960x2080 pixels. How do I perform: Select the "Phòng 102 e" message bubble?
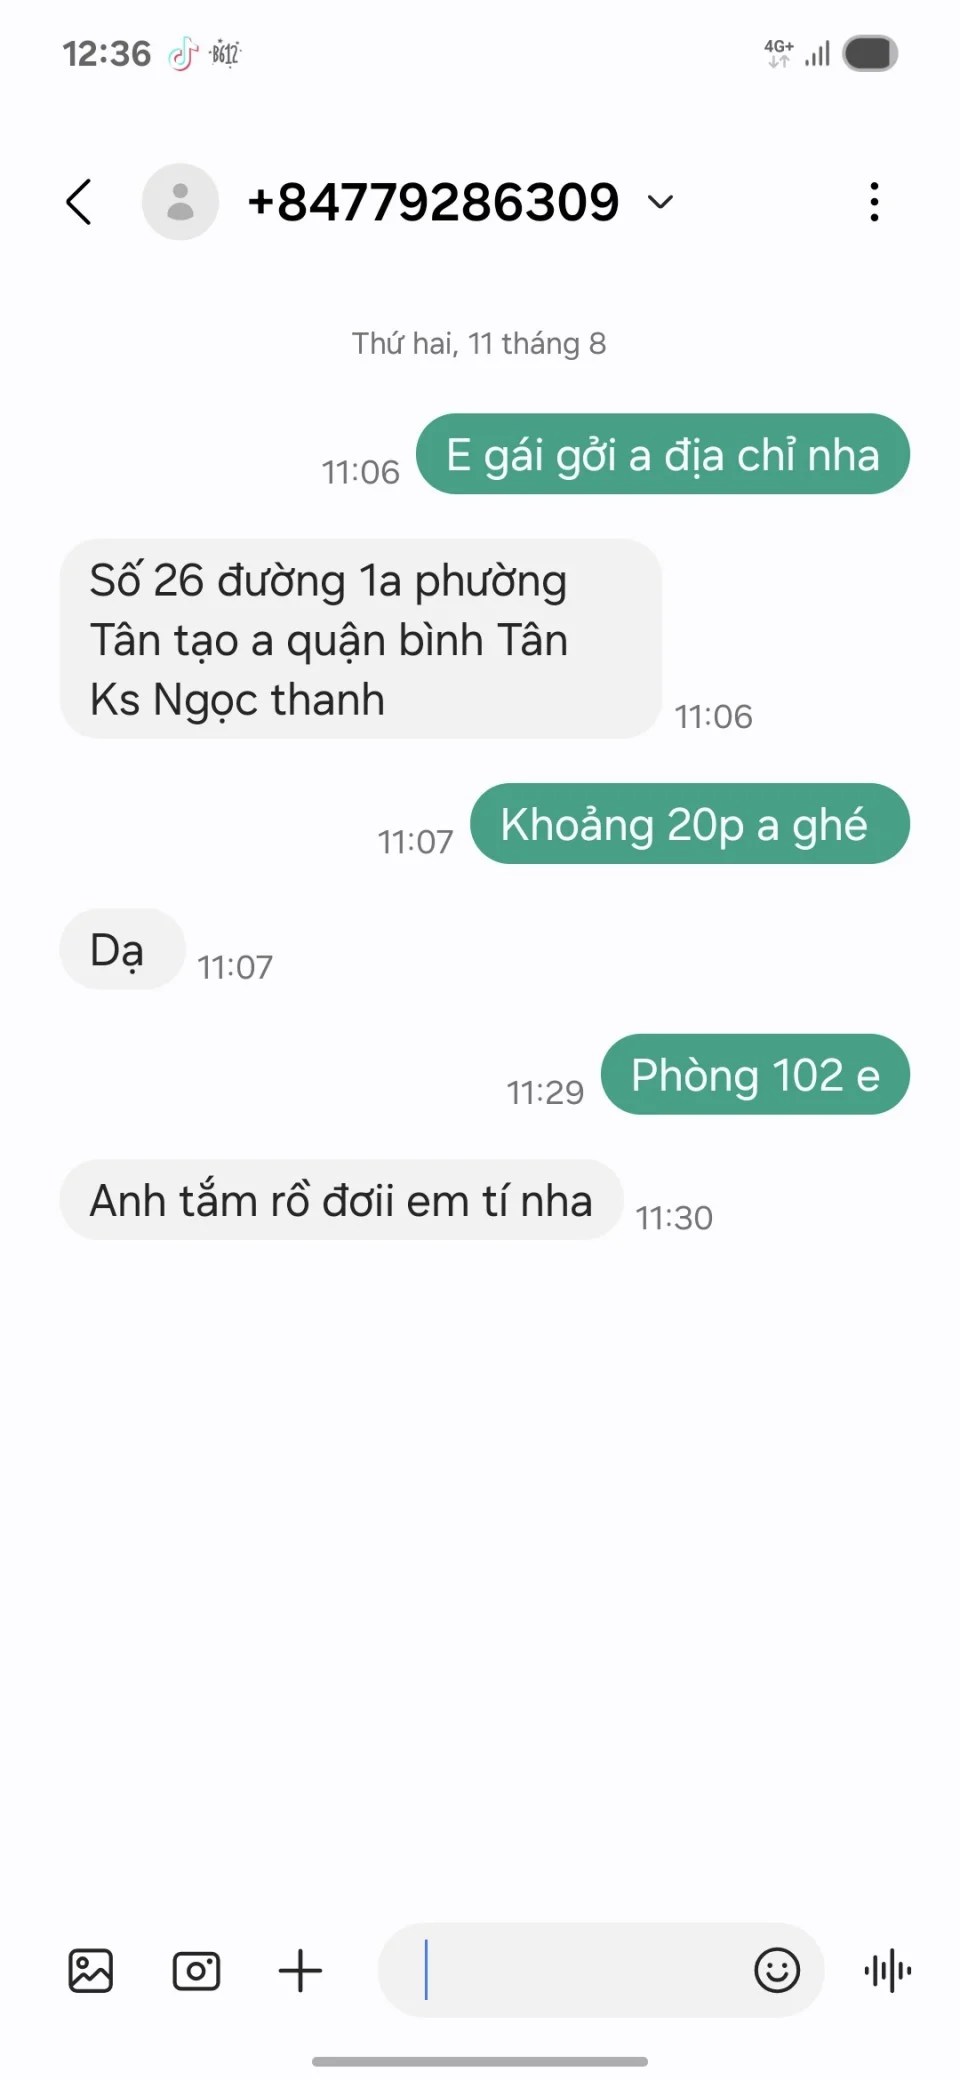755,1074
